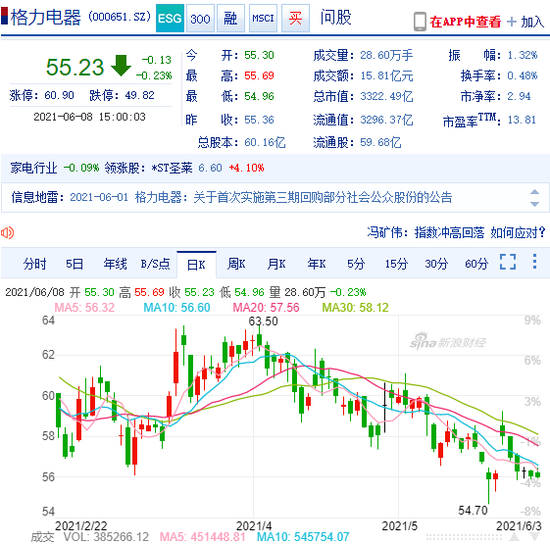Click the 总市值 3322.49亿 value
Viewport: 550px width, 544px height.
[x=387, y=96]
